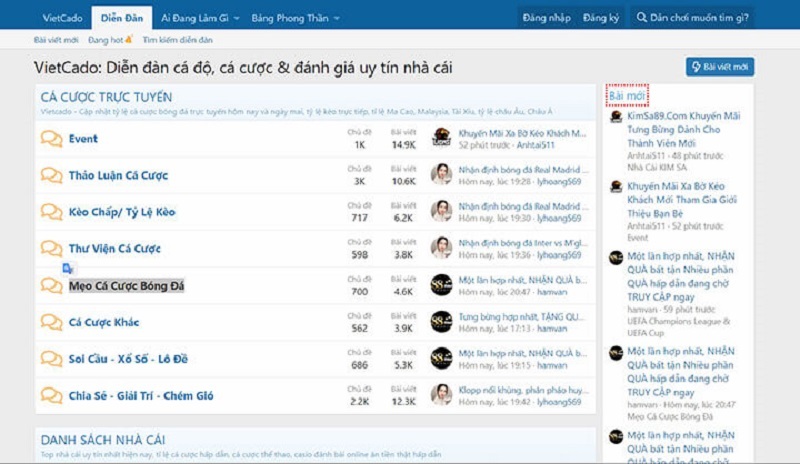Open latest post Khuyến Mãi Xa Bờ in Event row
Screen dimensions: 800x464
(522, 133)
